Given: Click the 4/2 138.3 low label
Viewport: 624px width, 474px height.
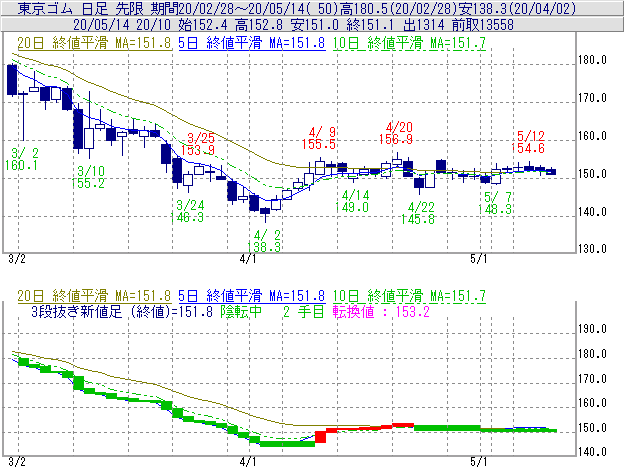Looking at the screenshot, I should (x=264, y=241).
